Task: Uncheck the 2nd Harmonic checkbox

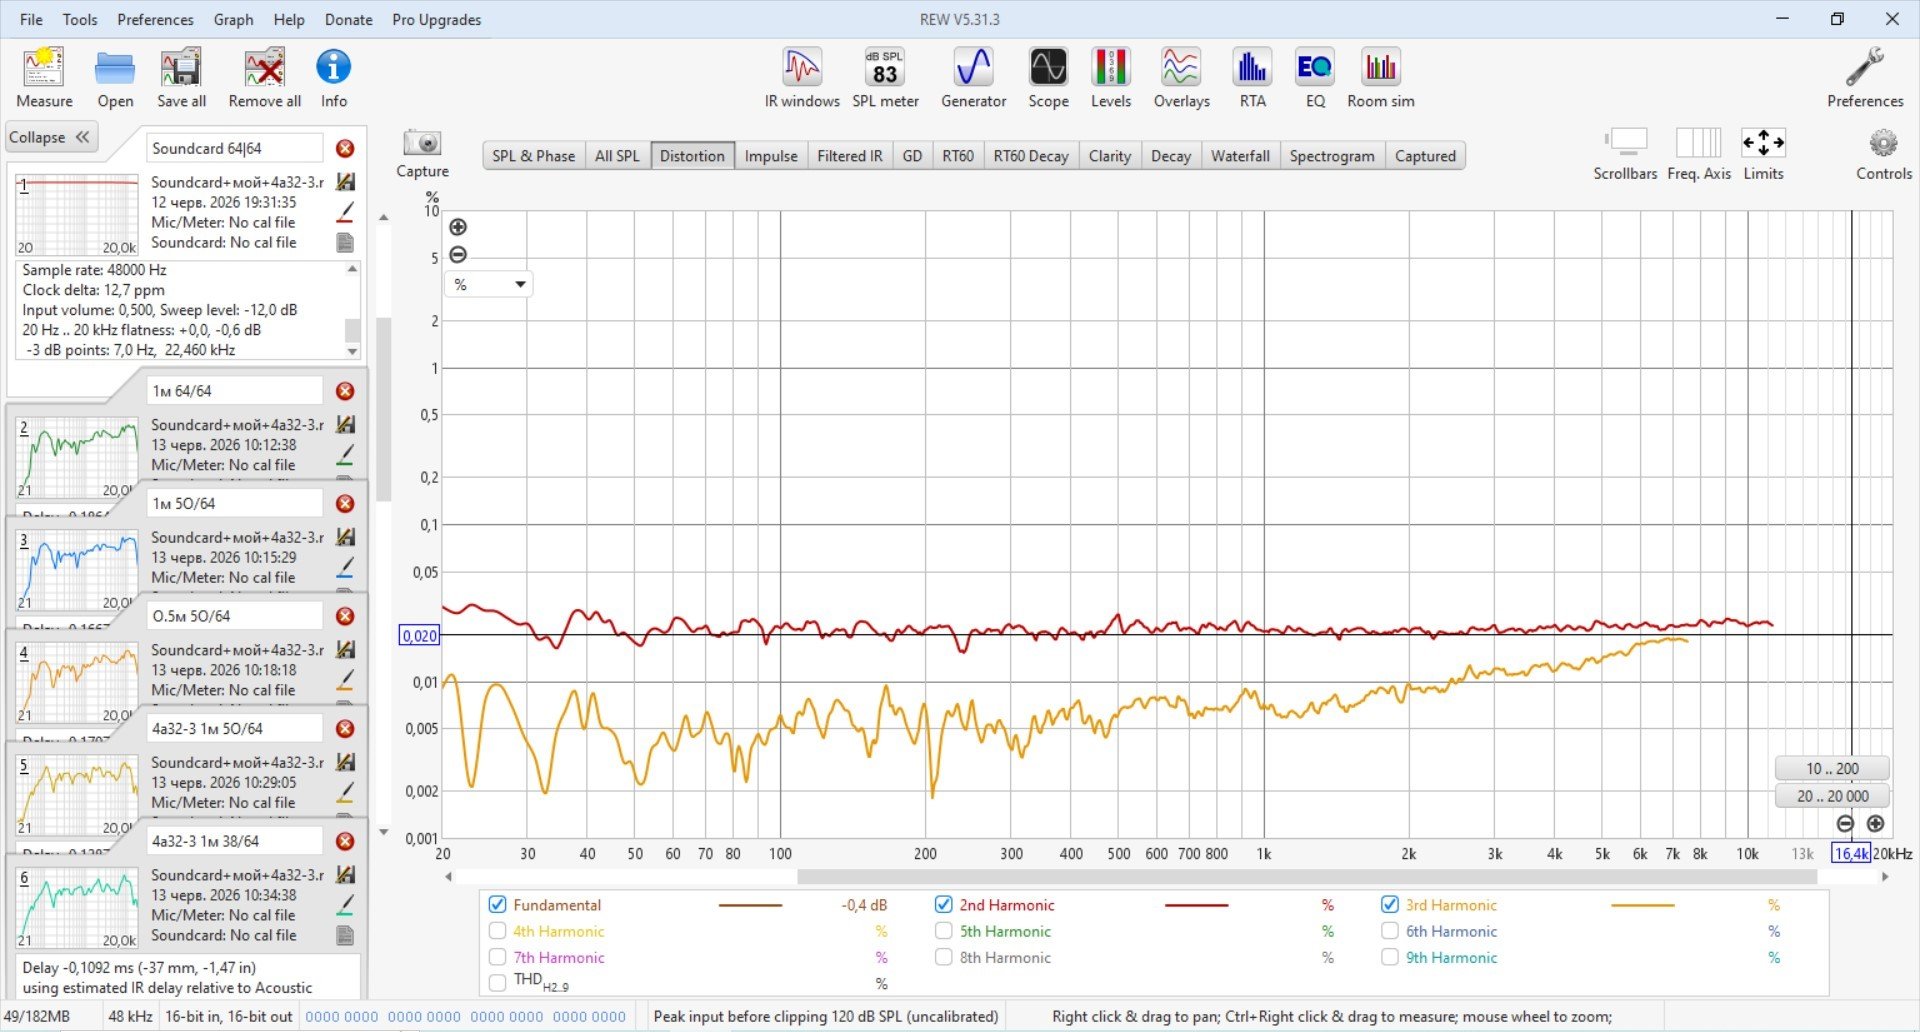Action: click(x=943, y=904)
